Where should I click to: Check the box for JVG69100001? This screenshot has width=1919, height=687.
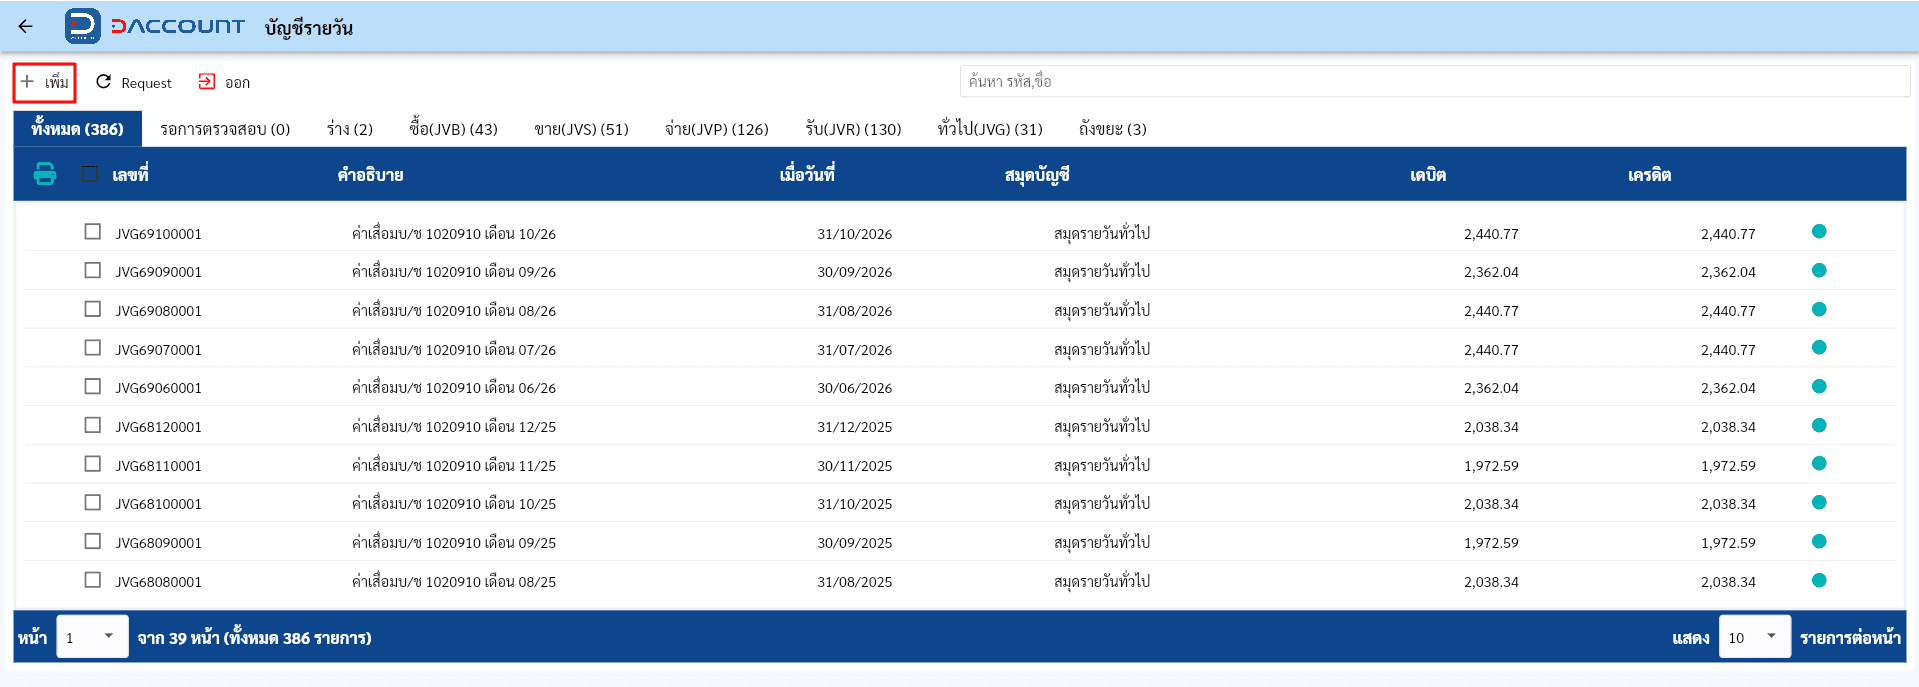(x=93, y=232)
